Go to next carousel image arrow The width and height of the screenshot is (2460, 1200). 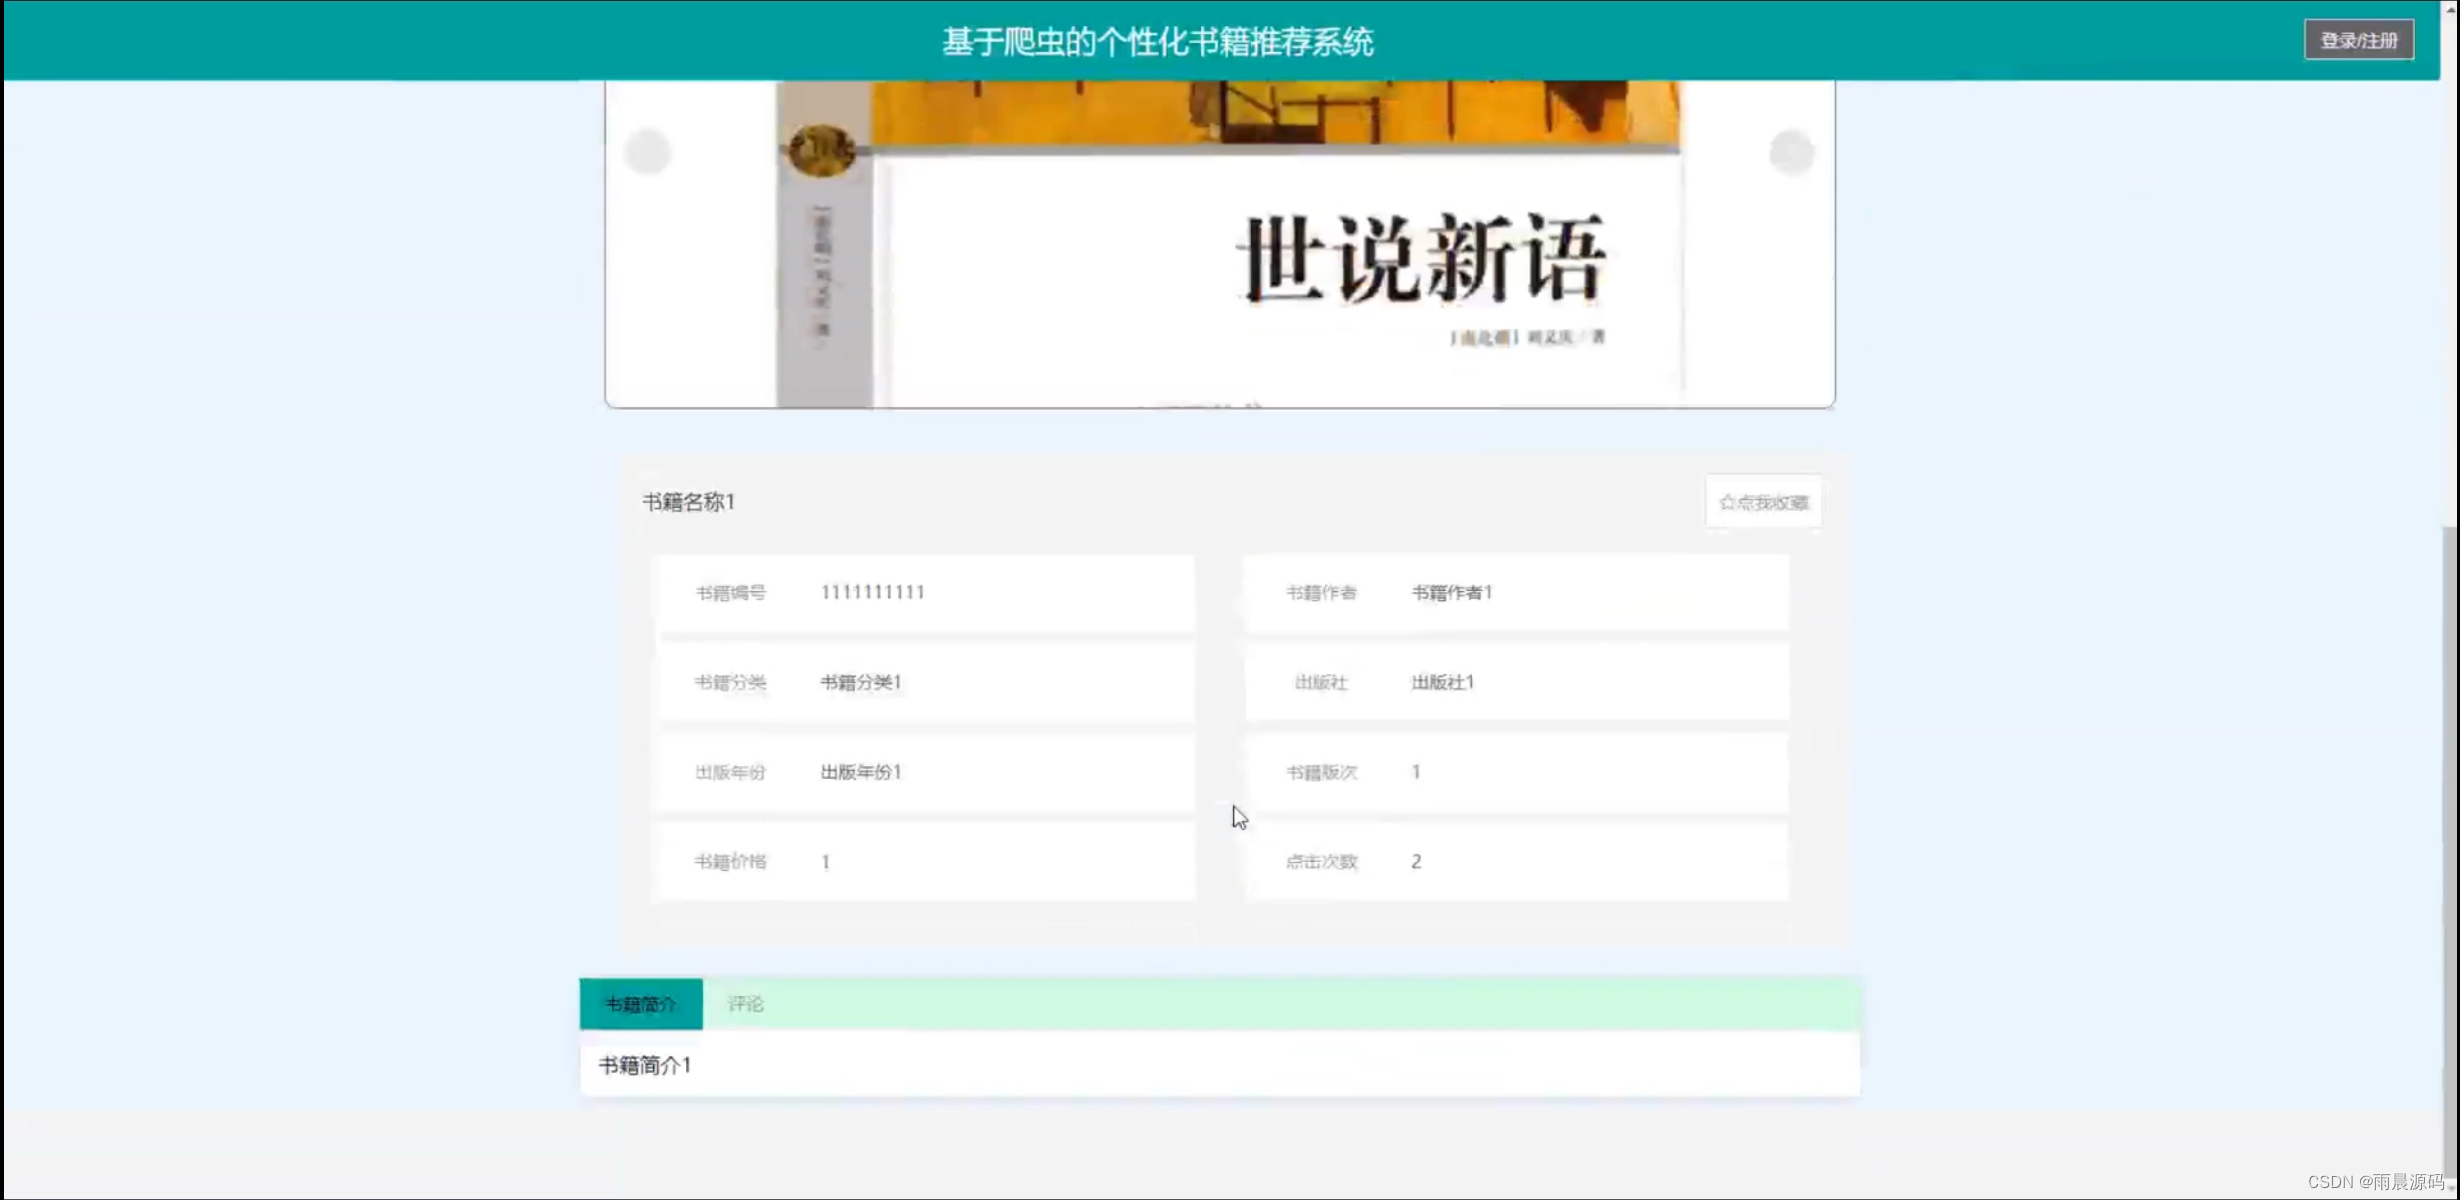pos(1791,152)
